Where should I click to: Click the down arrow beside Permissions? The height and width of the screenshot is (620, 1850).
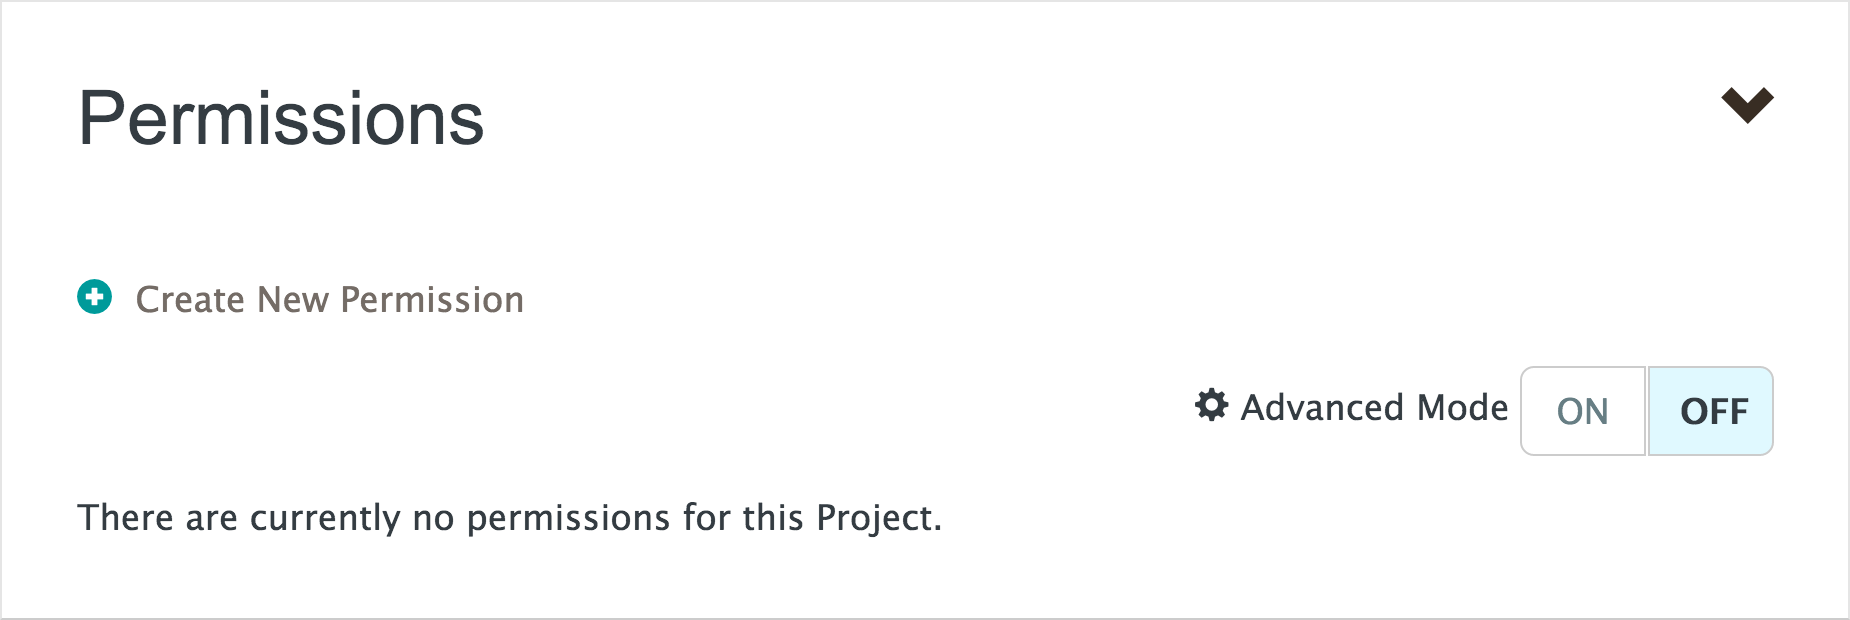pyautogui.click(x=1747, y=104)
